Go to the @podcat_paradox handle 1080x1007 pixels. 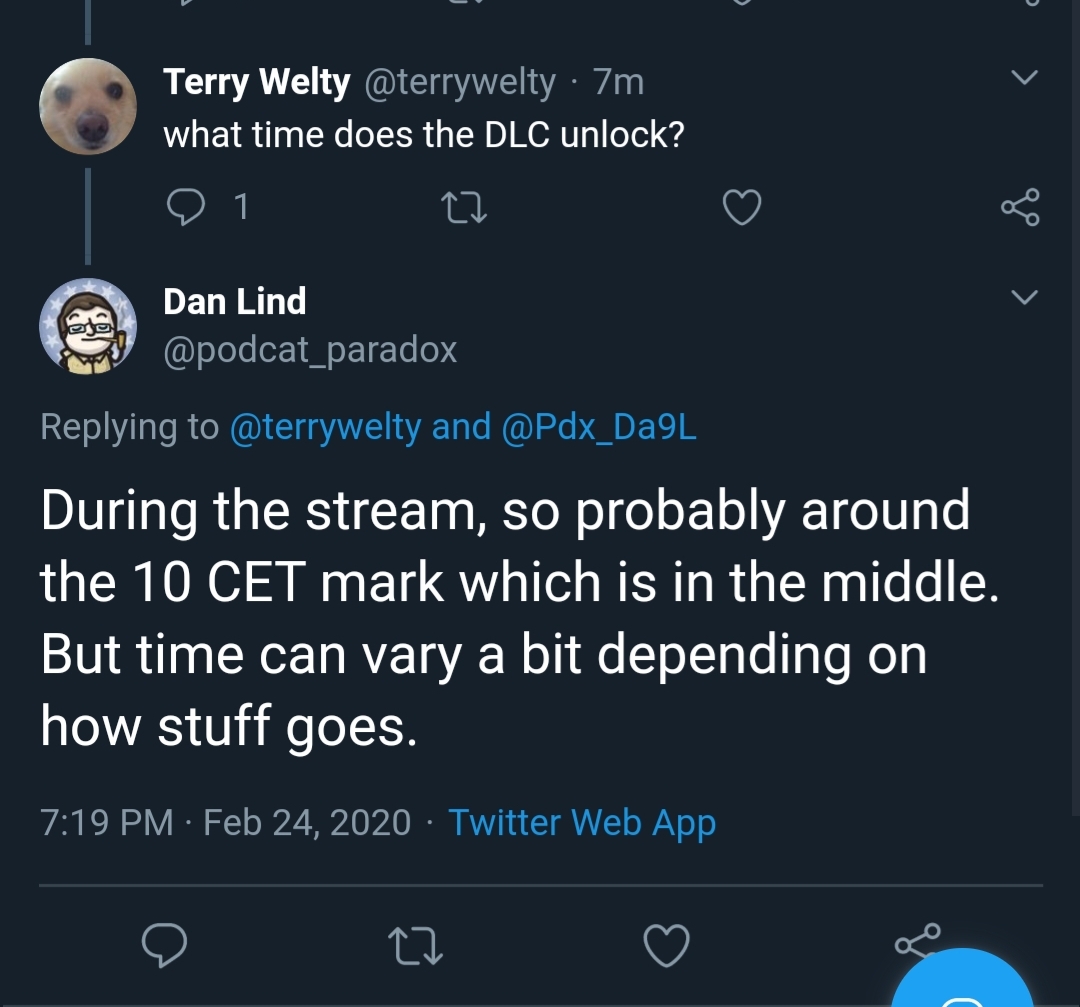pos(310,349)
